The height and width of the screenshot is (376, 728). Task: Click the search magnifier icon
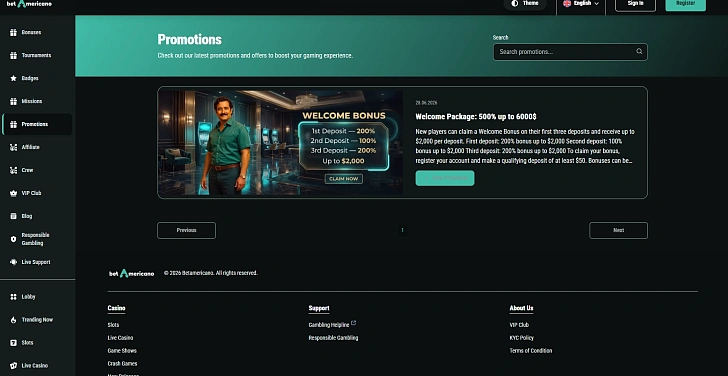[639, 52]
